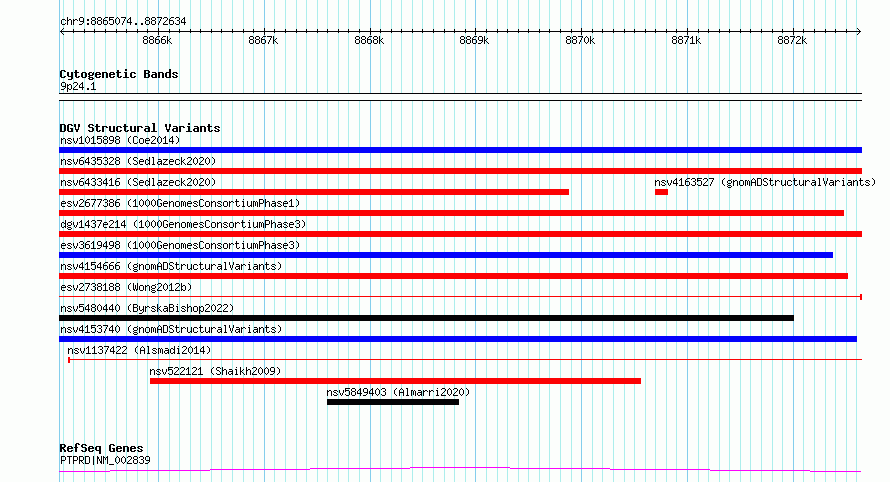The height and width of the screenshot is (482, 890).
Task: Click the 8870k ruler tick label
Action: 580,40
